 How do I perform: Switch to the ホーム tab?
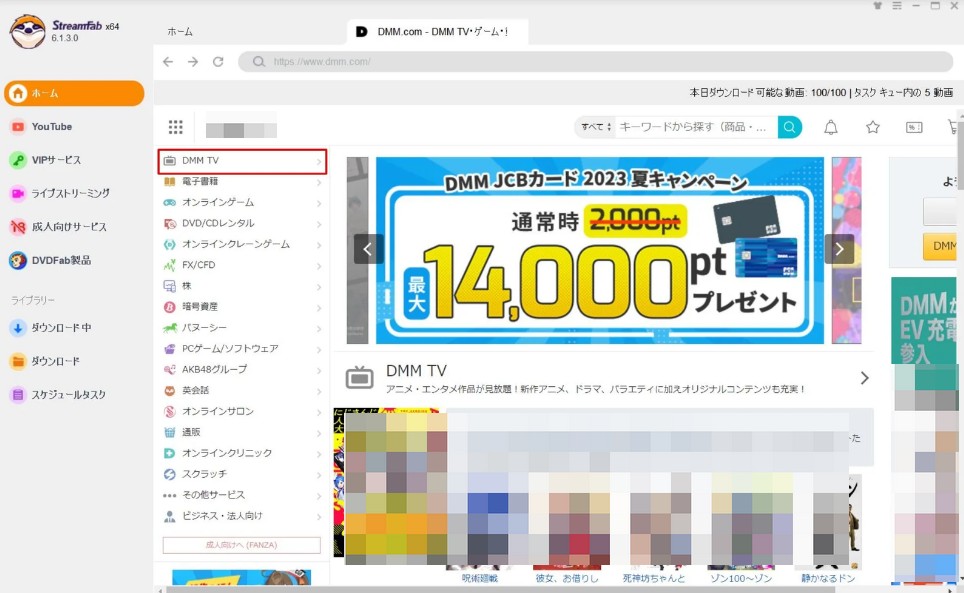(x=180, y=31)
